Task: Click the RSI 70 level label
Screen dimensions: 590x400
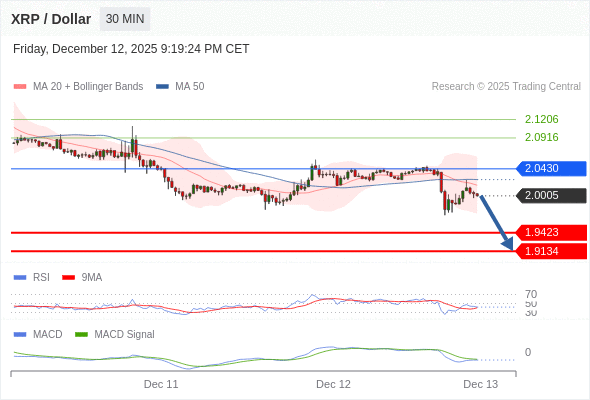Action: click(x=531, y=294)
